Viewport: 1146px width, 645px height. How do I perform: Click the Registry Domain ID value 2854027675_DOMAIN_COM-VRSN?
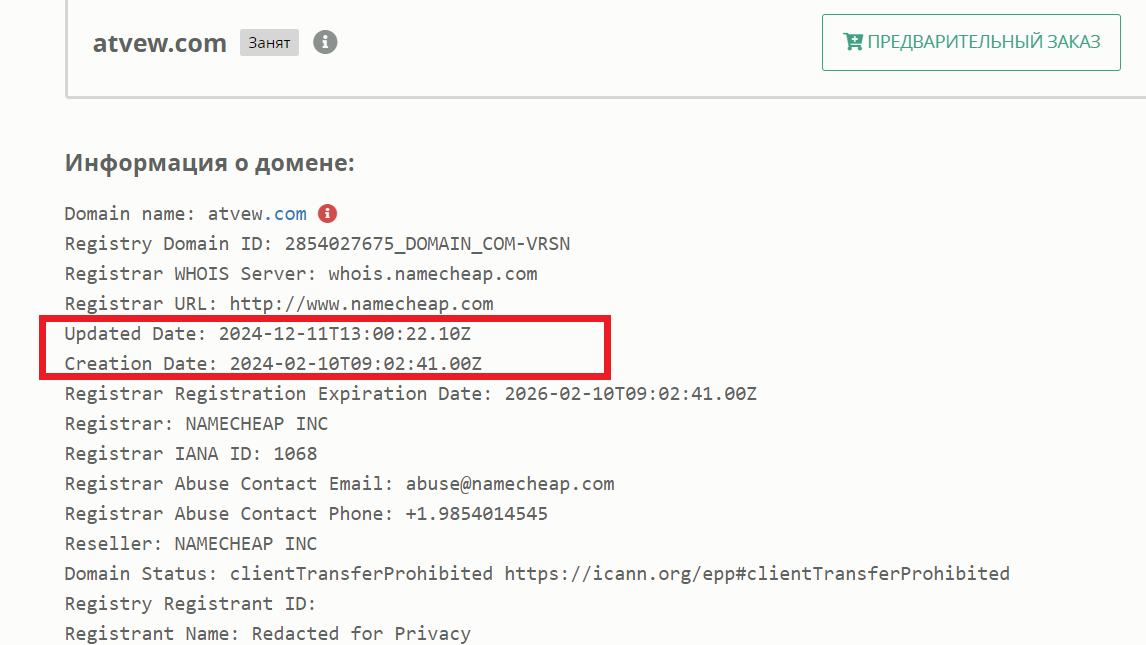428,244
